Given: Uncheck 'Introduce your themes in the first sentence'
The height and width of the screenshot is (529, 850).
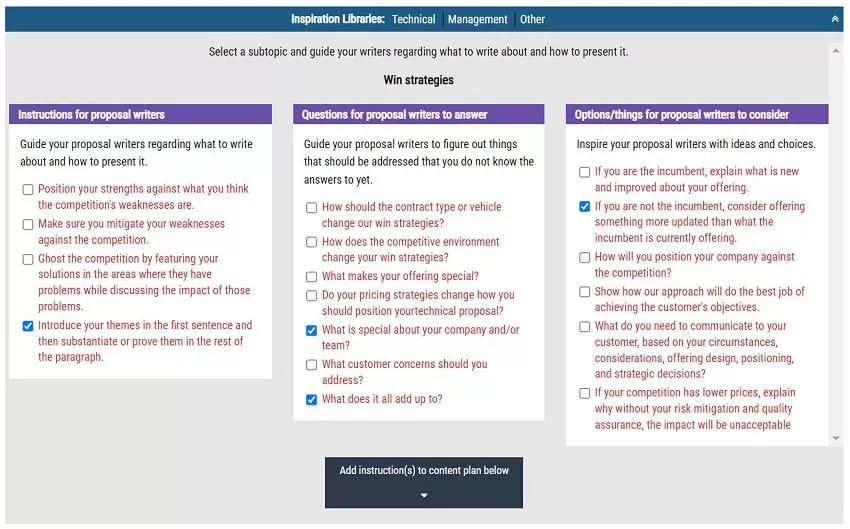Looking at the screenshot, I should pos(28,325).
